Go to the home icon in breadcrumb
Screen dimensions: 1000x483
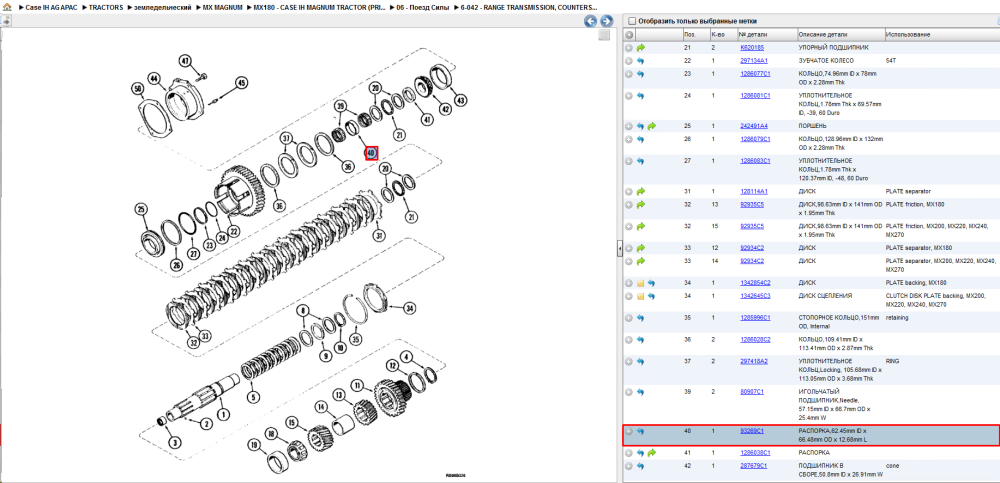pos(8,6)
